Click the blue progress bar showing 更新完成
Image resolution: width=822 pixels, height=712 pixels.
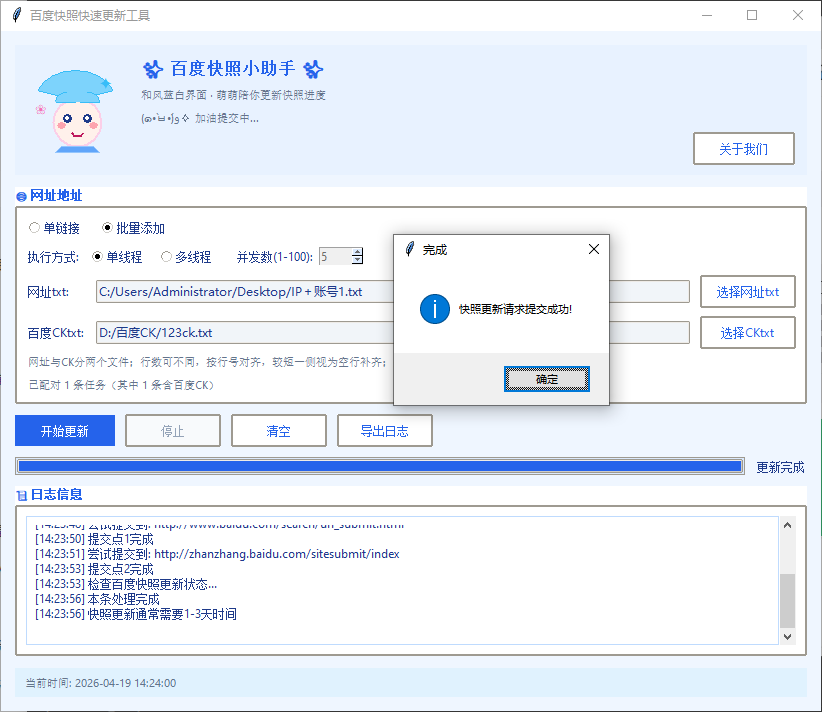coord(378,465)
